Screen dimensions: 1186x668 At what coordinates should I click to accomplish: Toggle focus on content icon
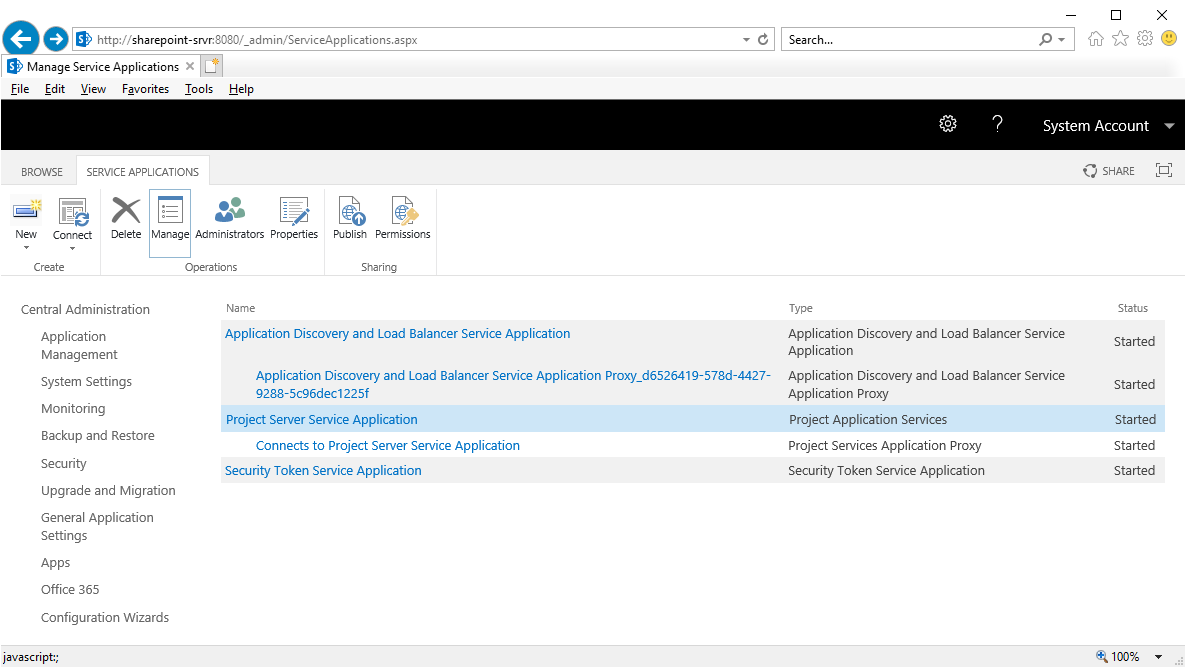coord(1163,170)
